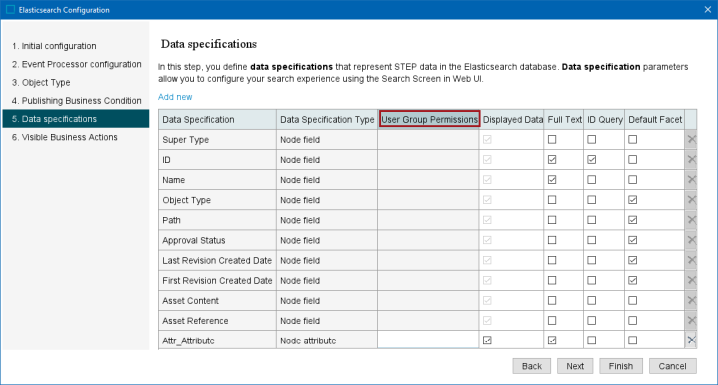The width and height of the screenshot is (718, 385).
Task: Enable Full Text for Super Type
Action: 552,139
